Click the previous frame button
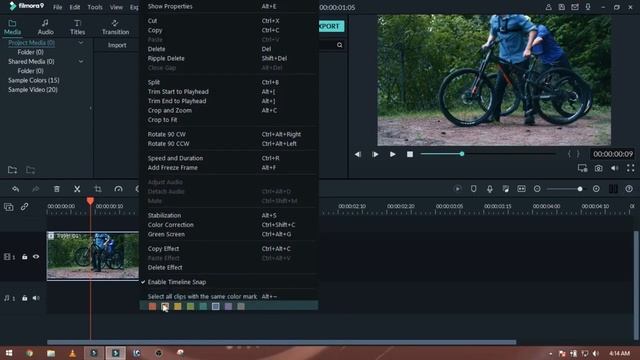 pyautogui.click(x=358, y=154)
